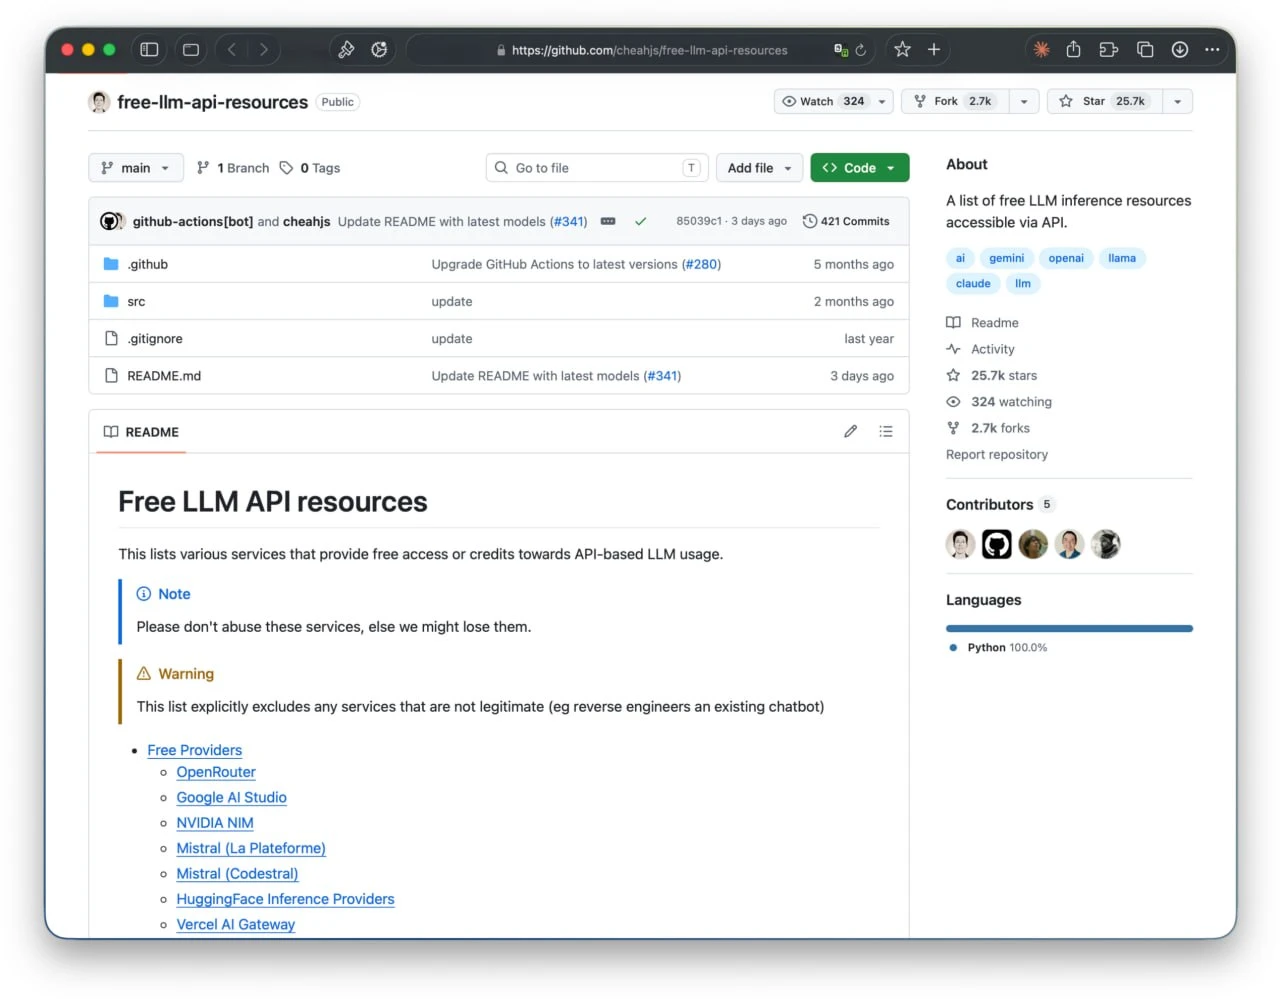1280x999 pixels.
Task: Open the first contributor avatar
Action: coord(961,544)
